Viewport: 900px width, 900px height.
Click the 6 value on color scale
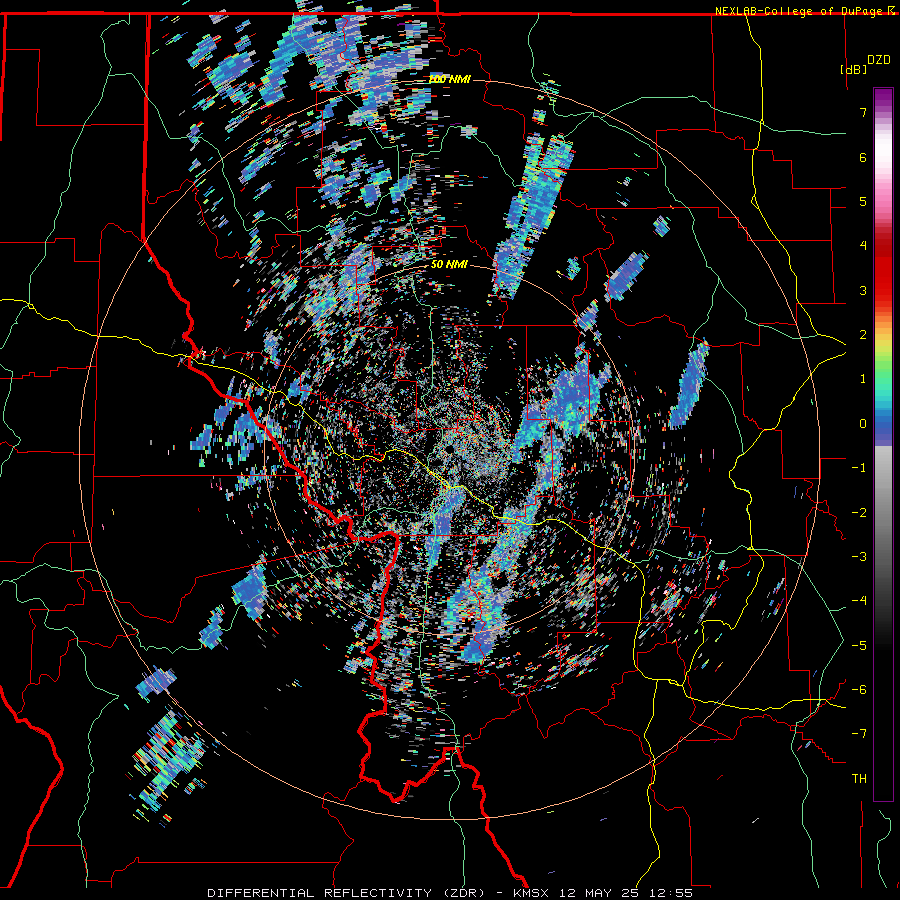click(x=863, y=157)
